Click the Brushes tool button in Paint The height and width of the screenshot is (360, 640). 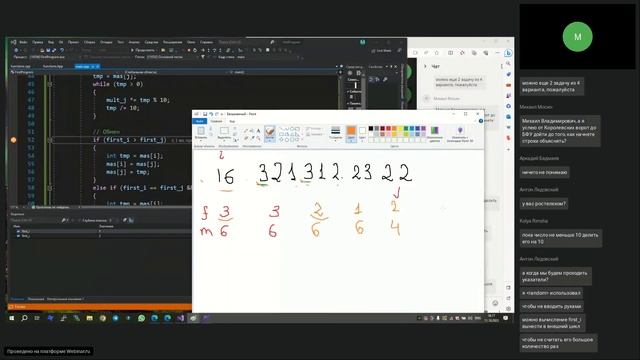pyautogui.click(x=269, y=133)
